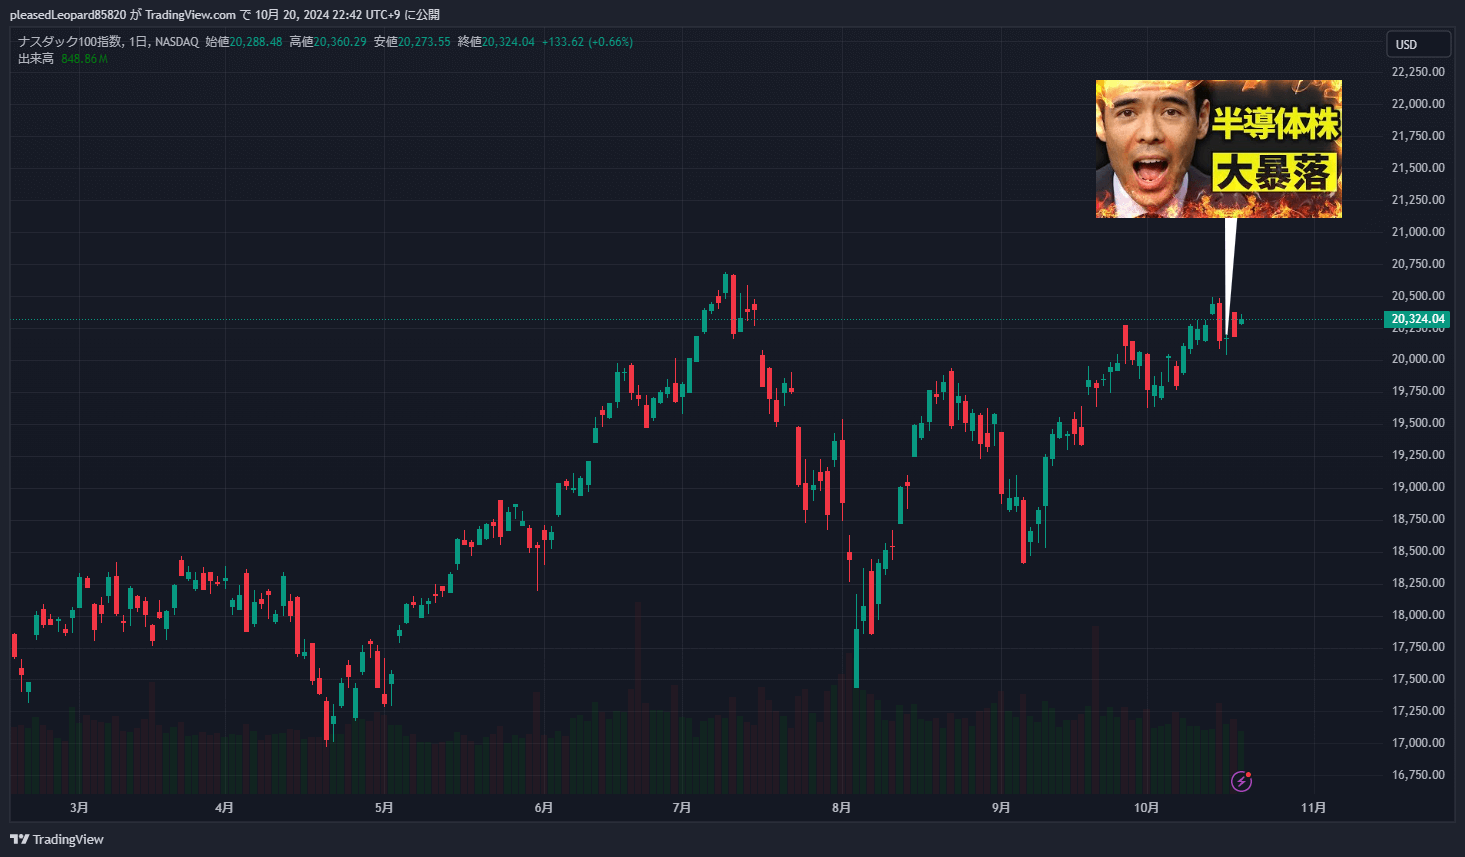Click the green current price label 20,324.04
The width and height of the screenshot is (1465, 857).
point(1417,319)
